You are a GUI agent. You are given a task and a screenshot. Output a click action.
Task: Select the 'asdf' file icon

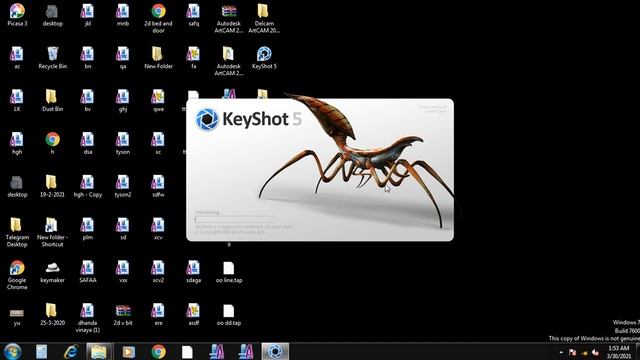pos(193,314)
